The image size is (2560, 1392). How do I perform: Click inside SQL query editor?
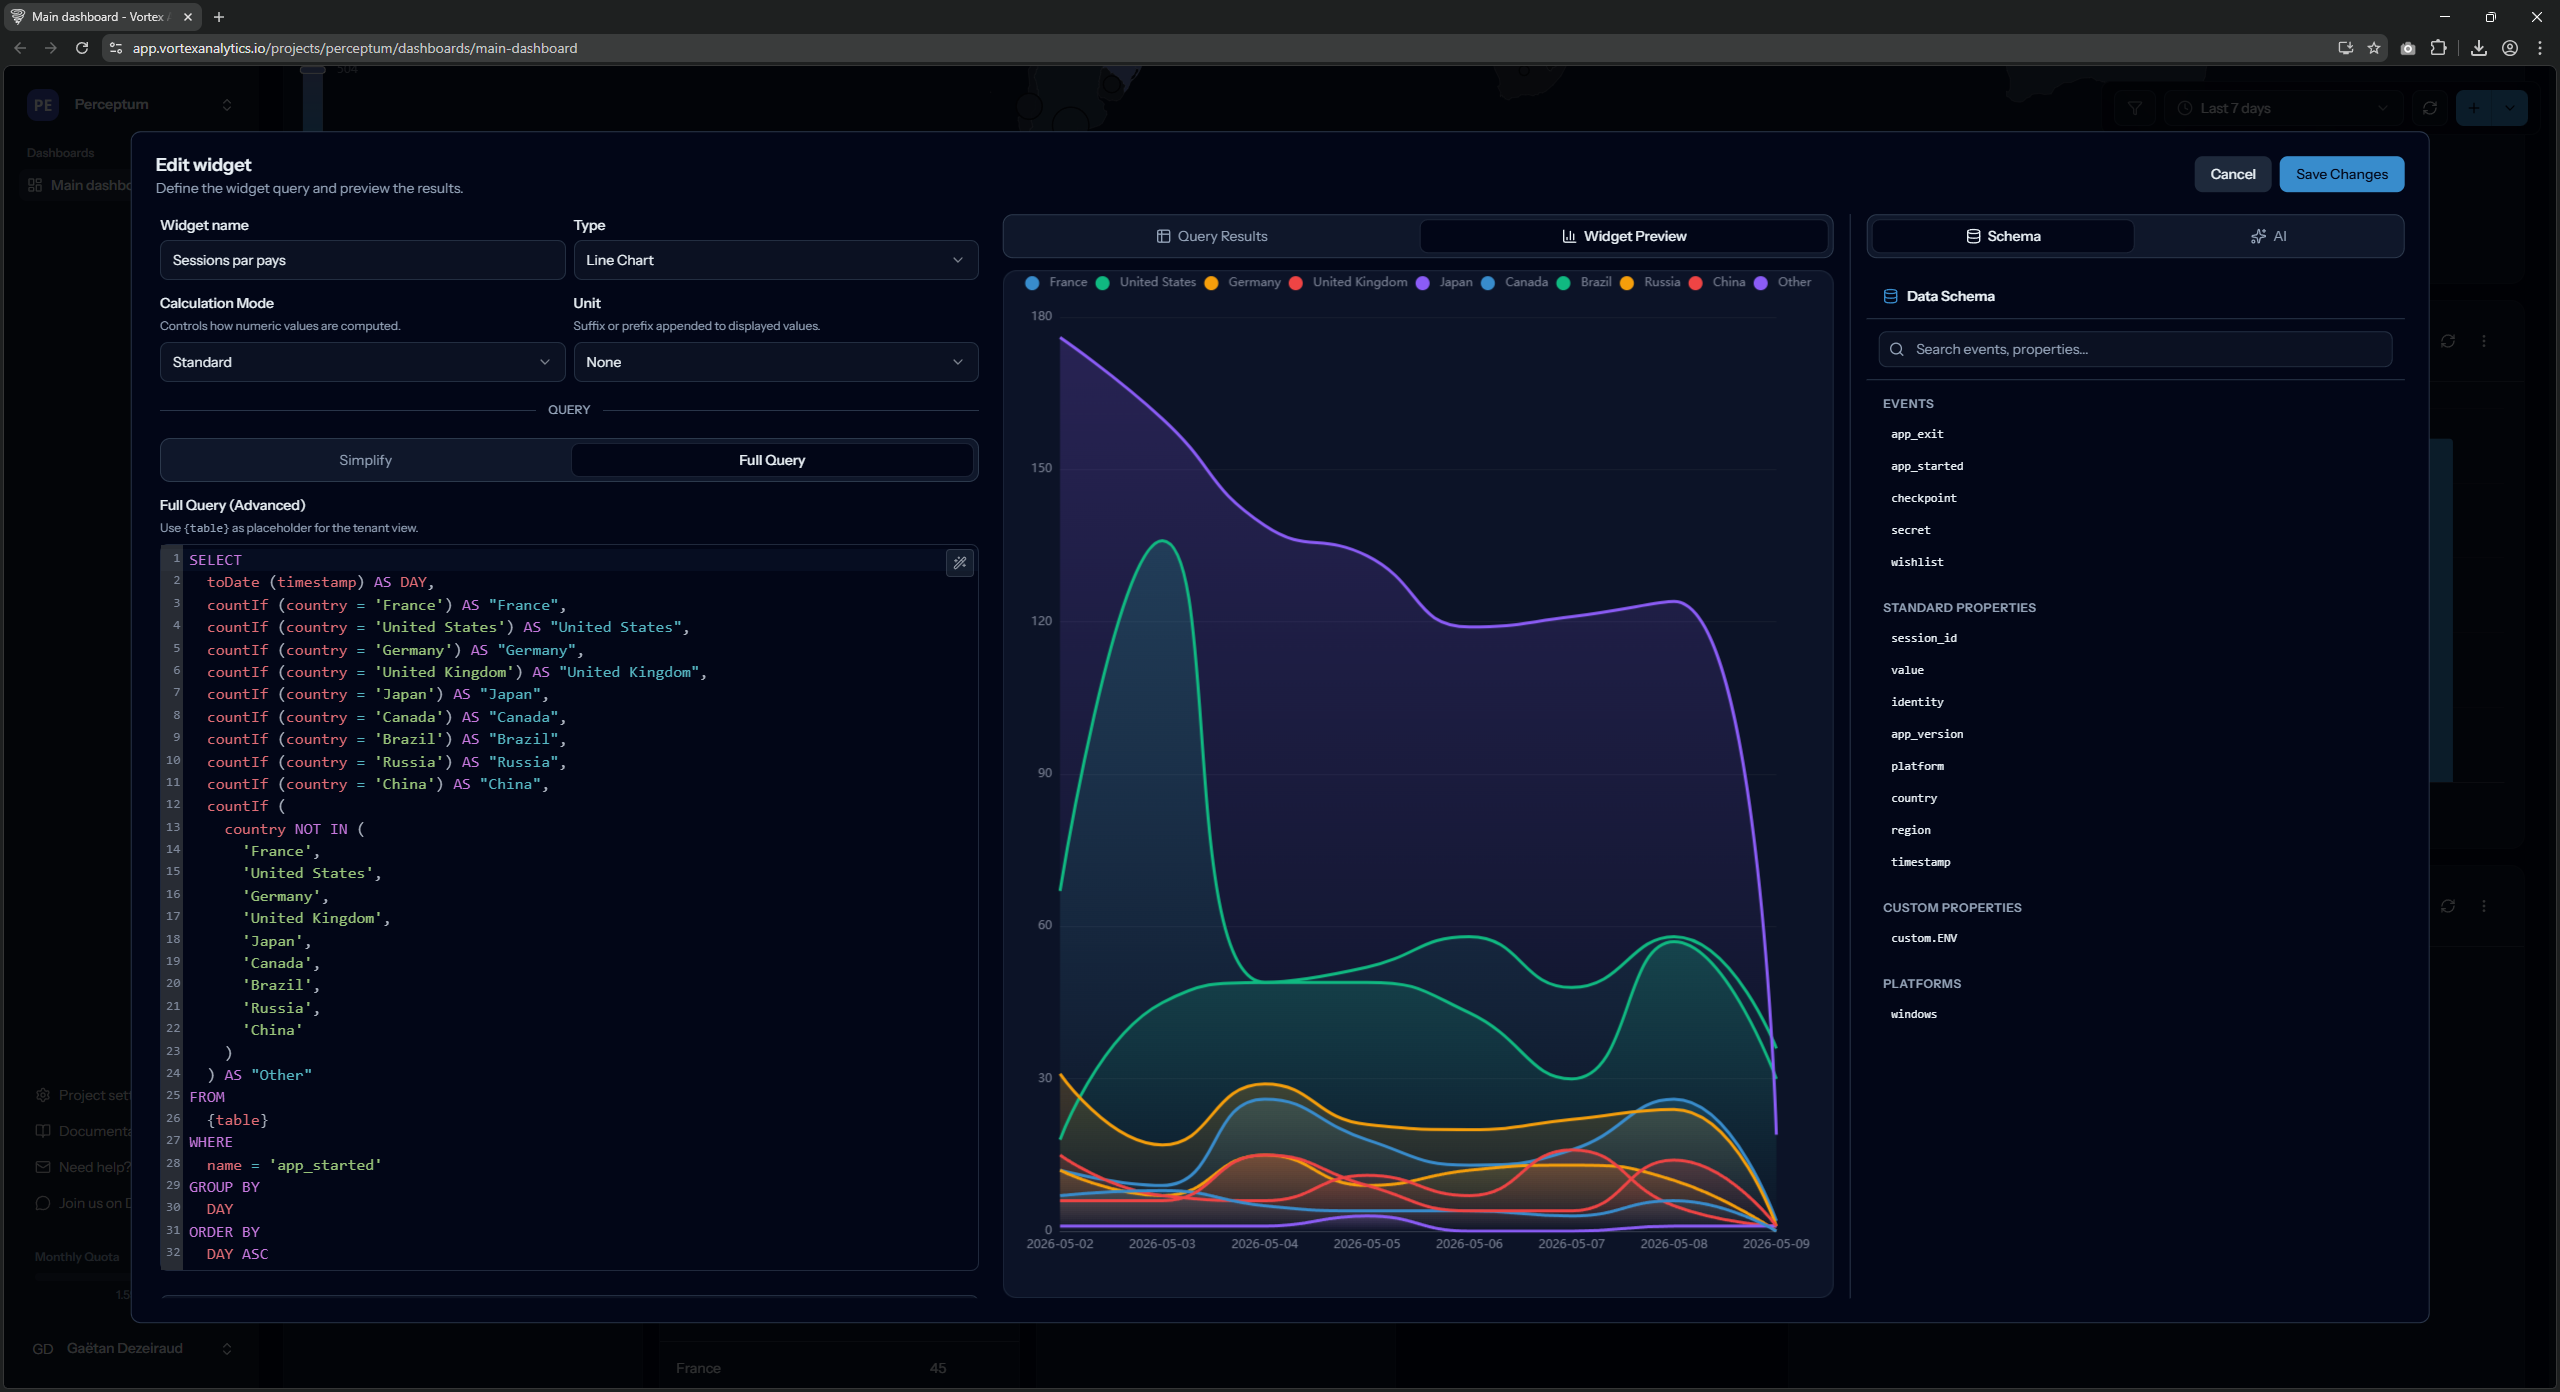569,908
